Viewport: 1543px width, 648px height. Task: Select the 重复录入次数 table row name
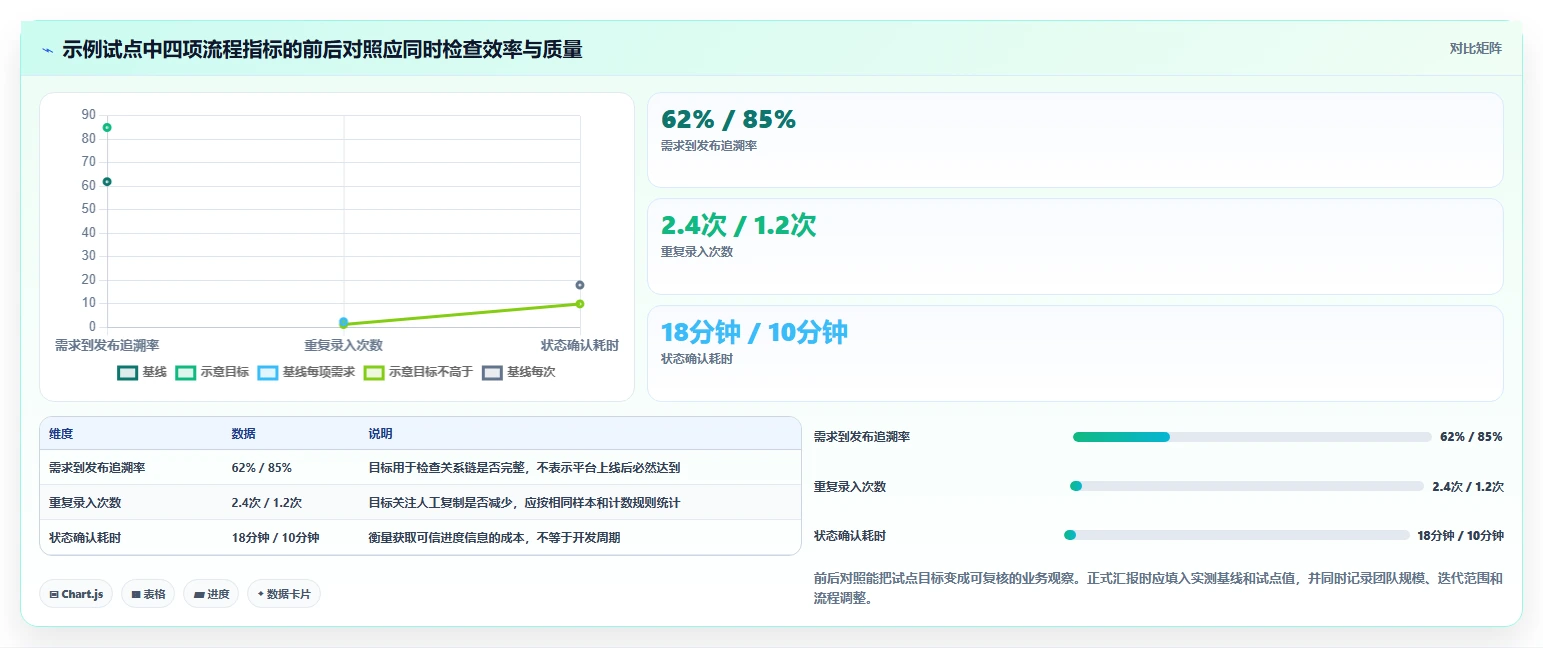coord(85,502)
